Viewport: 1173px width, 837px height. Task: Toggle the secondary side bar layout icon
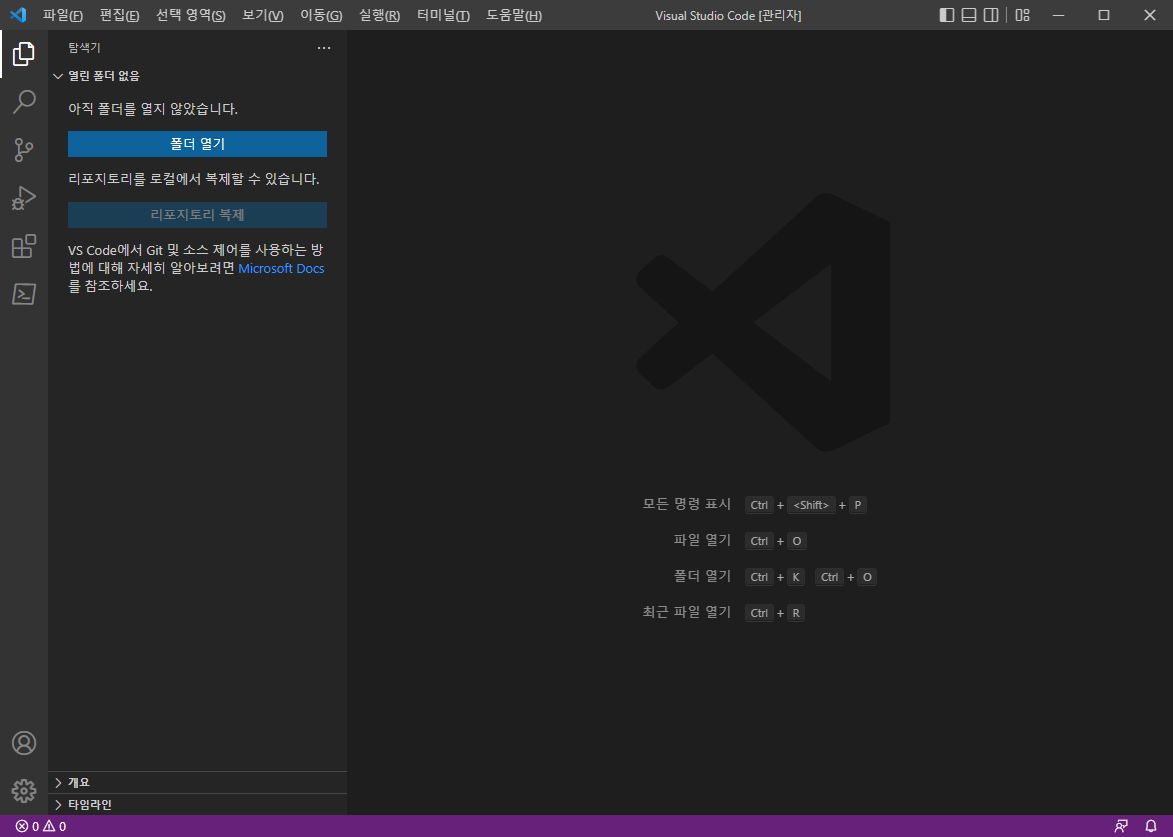(x=990, y=15)
